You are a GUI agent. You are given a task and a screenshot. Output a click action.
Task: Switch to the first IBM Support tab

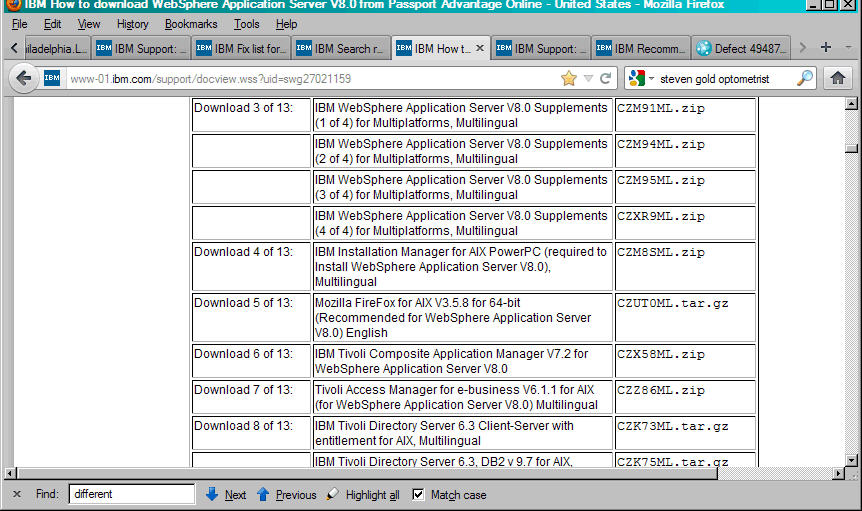point(141,48)
